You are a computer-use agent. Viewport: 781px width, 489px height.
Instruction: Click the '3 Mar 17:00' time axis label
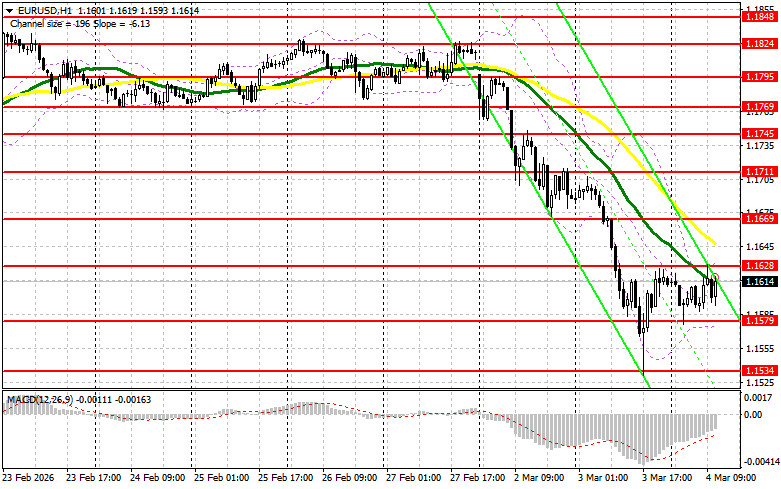click(667, 478)
